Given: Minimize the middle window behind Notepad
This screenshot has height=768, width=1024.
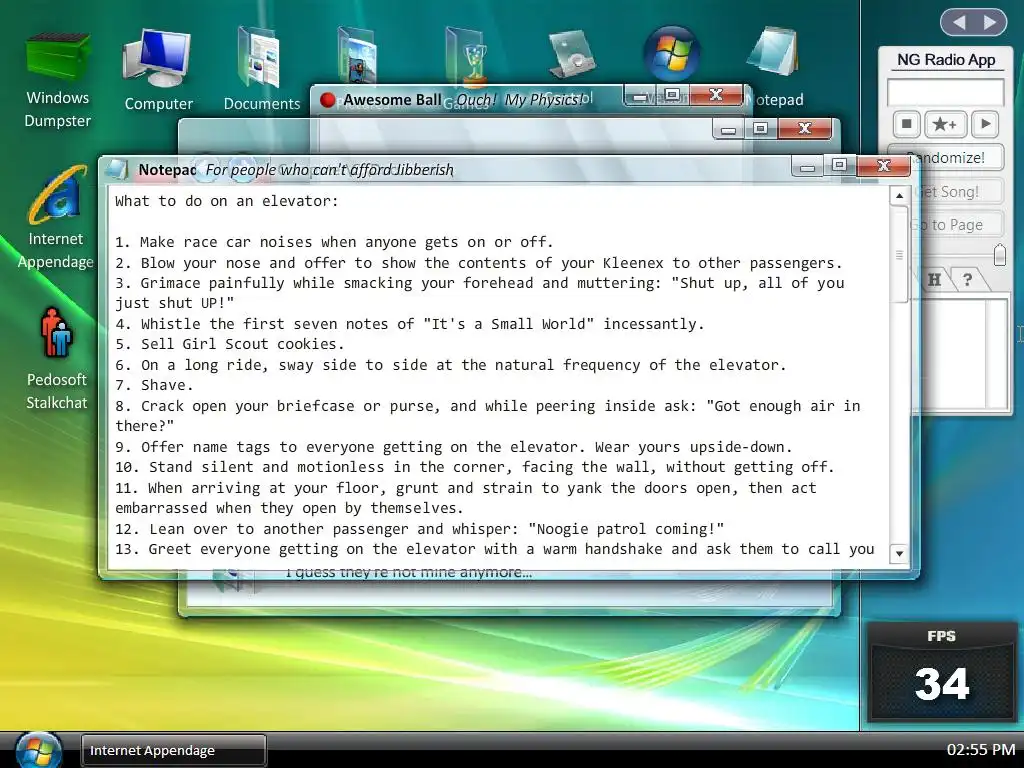Looking at the screenshot, I should click(x=729, y=130).
